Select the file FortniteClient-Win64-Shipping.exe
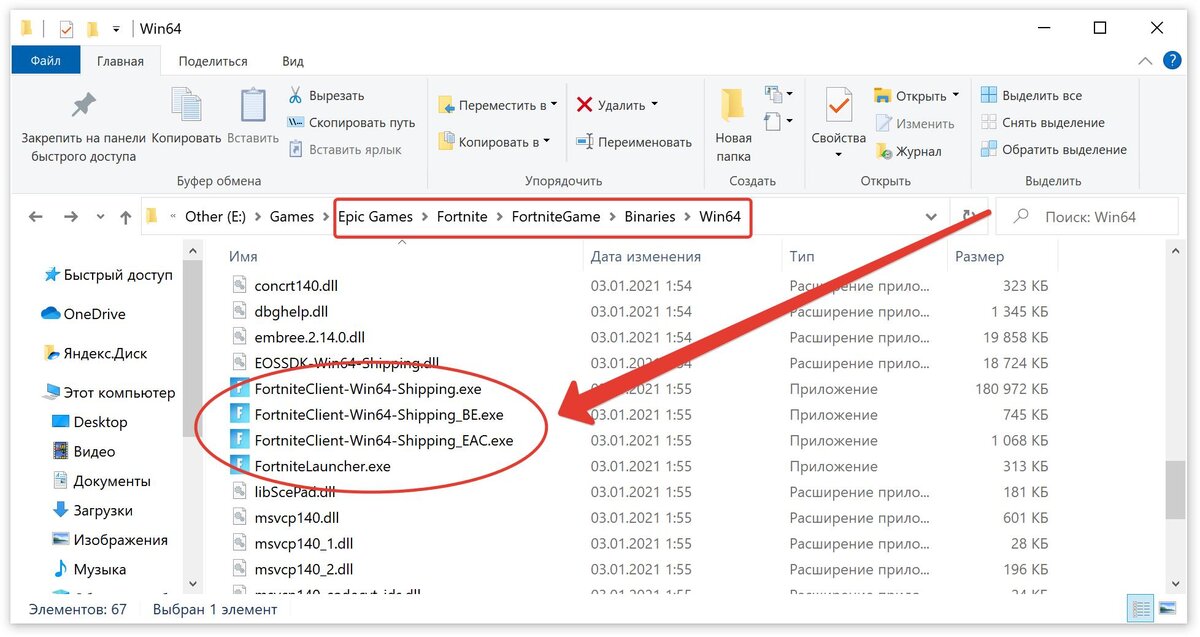The height and width of the screenshot is (637, 1200). (x=368, y=389)
